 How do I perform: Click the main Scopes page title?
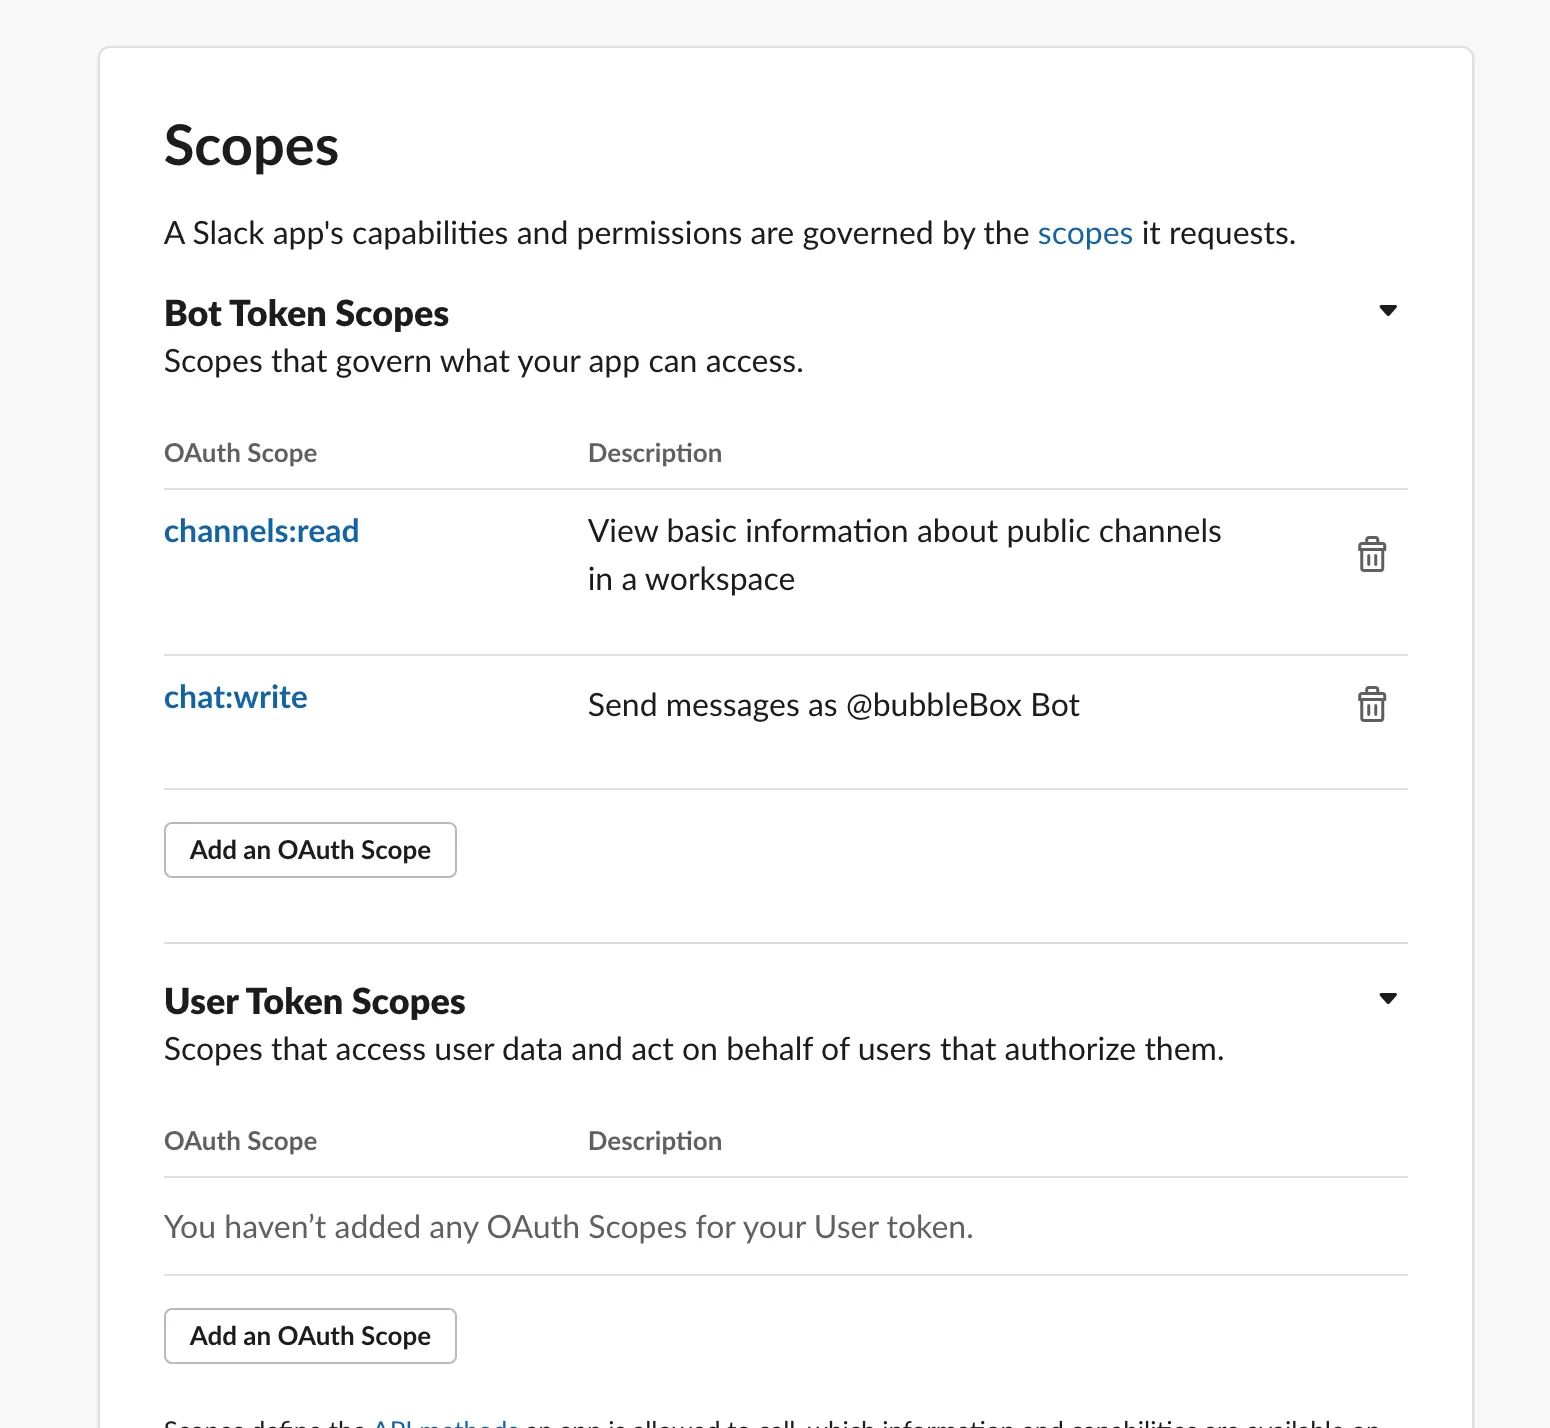tap(251, 146)
